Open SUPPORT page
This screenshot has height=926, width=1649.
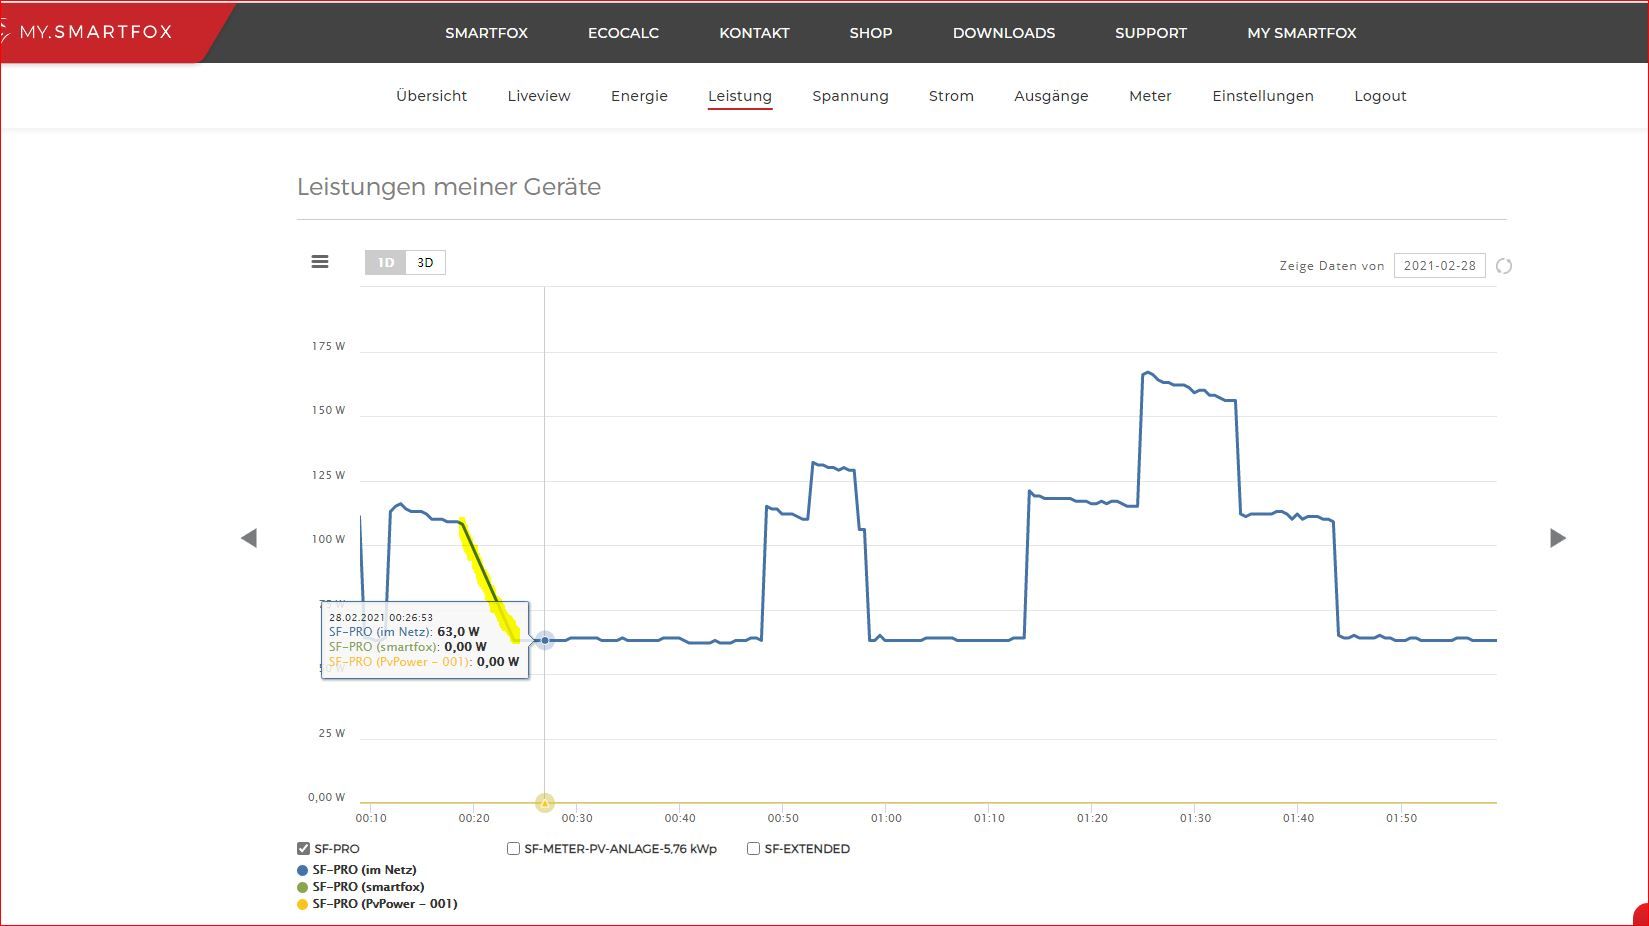click(1151, 33)
